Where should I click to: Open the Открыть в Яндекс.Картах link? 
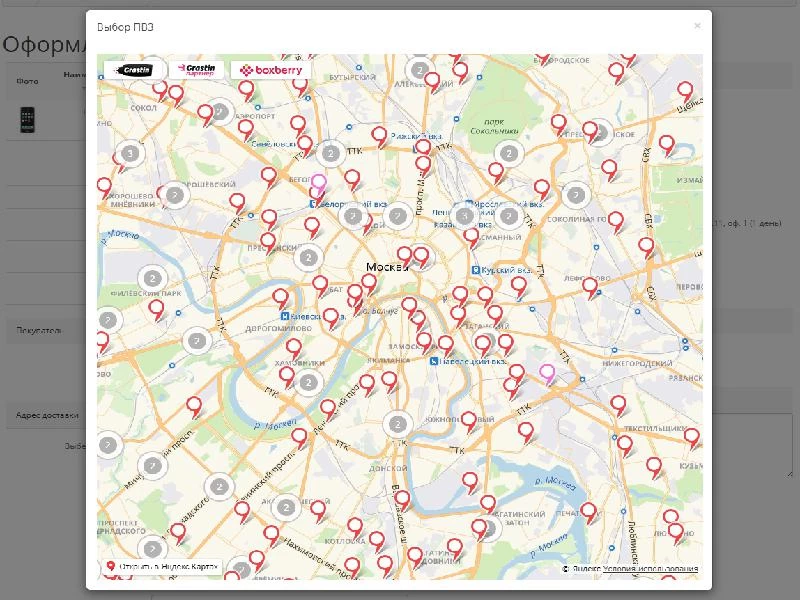click(x=162, y=566)
